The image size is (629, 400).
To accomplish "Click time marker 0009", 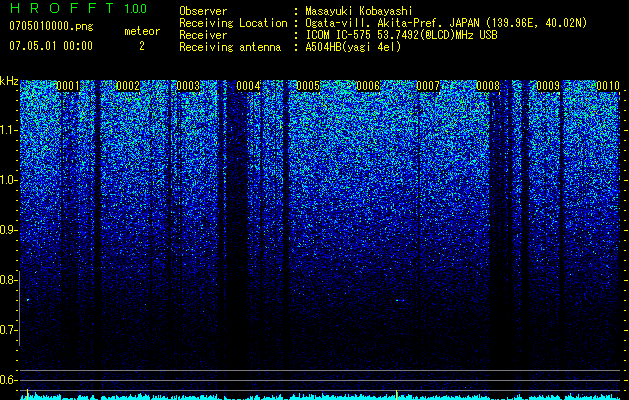I will point(548,86).
